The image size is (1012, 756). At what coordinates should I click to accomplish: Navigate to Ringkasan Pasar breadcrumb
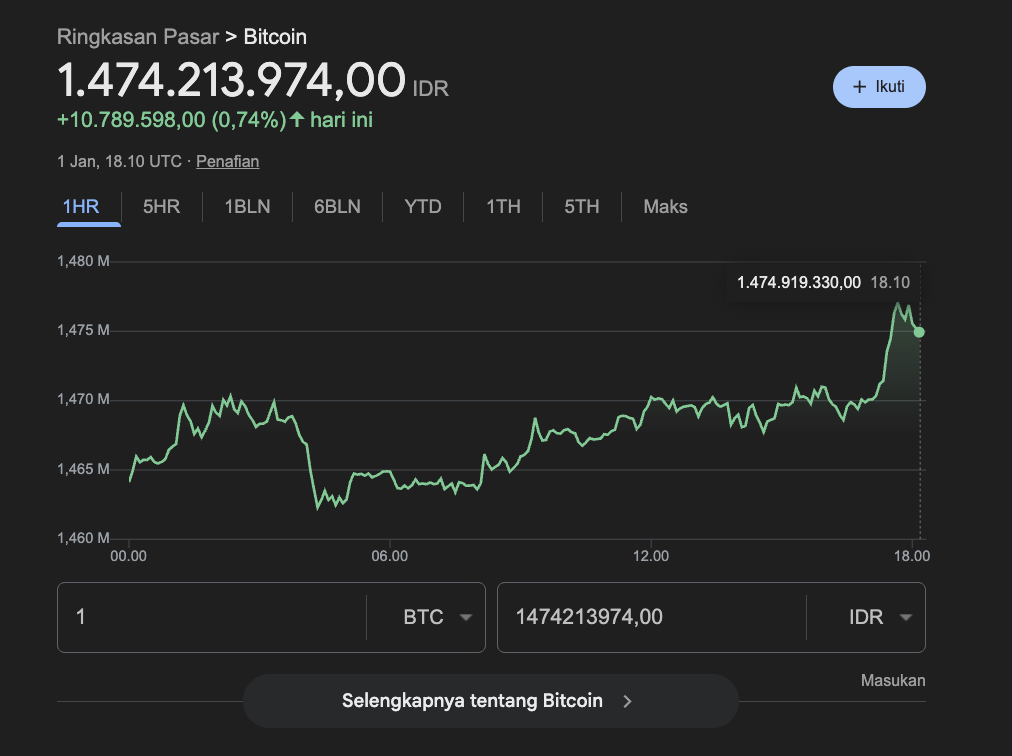pyautogui.click(x=138, y=37)
